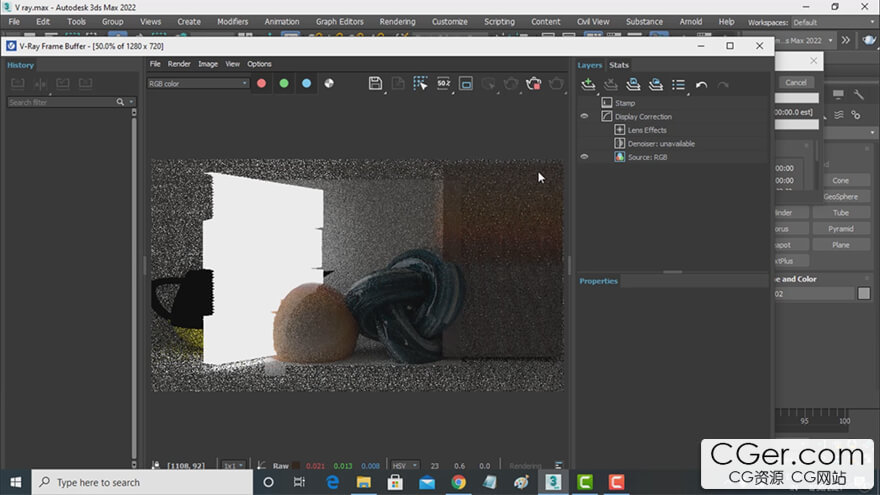The image size is (880, 495).
Task: Click the lock pixel info icon in status bar
Action: pos(156,465)
